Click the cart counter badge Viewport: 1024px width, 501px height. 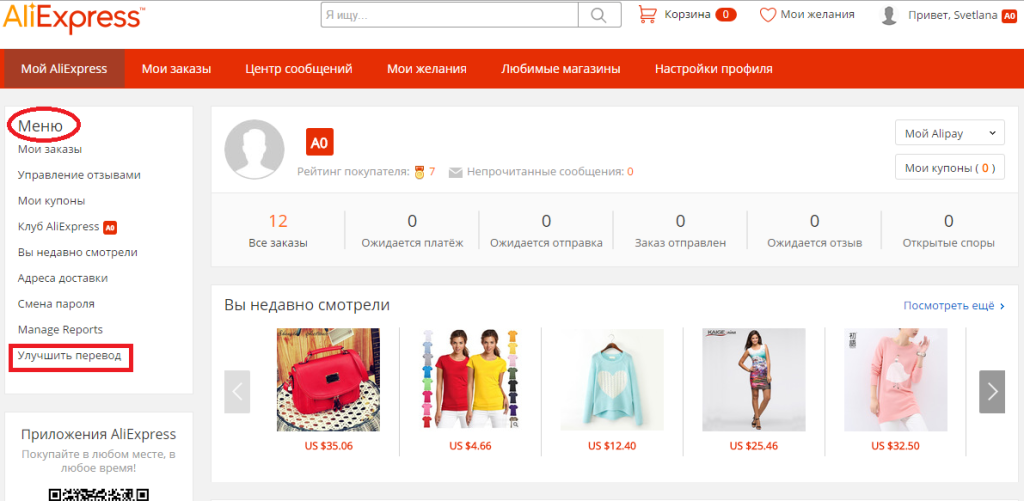pos(726,14)
